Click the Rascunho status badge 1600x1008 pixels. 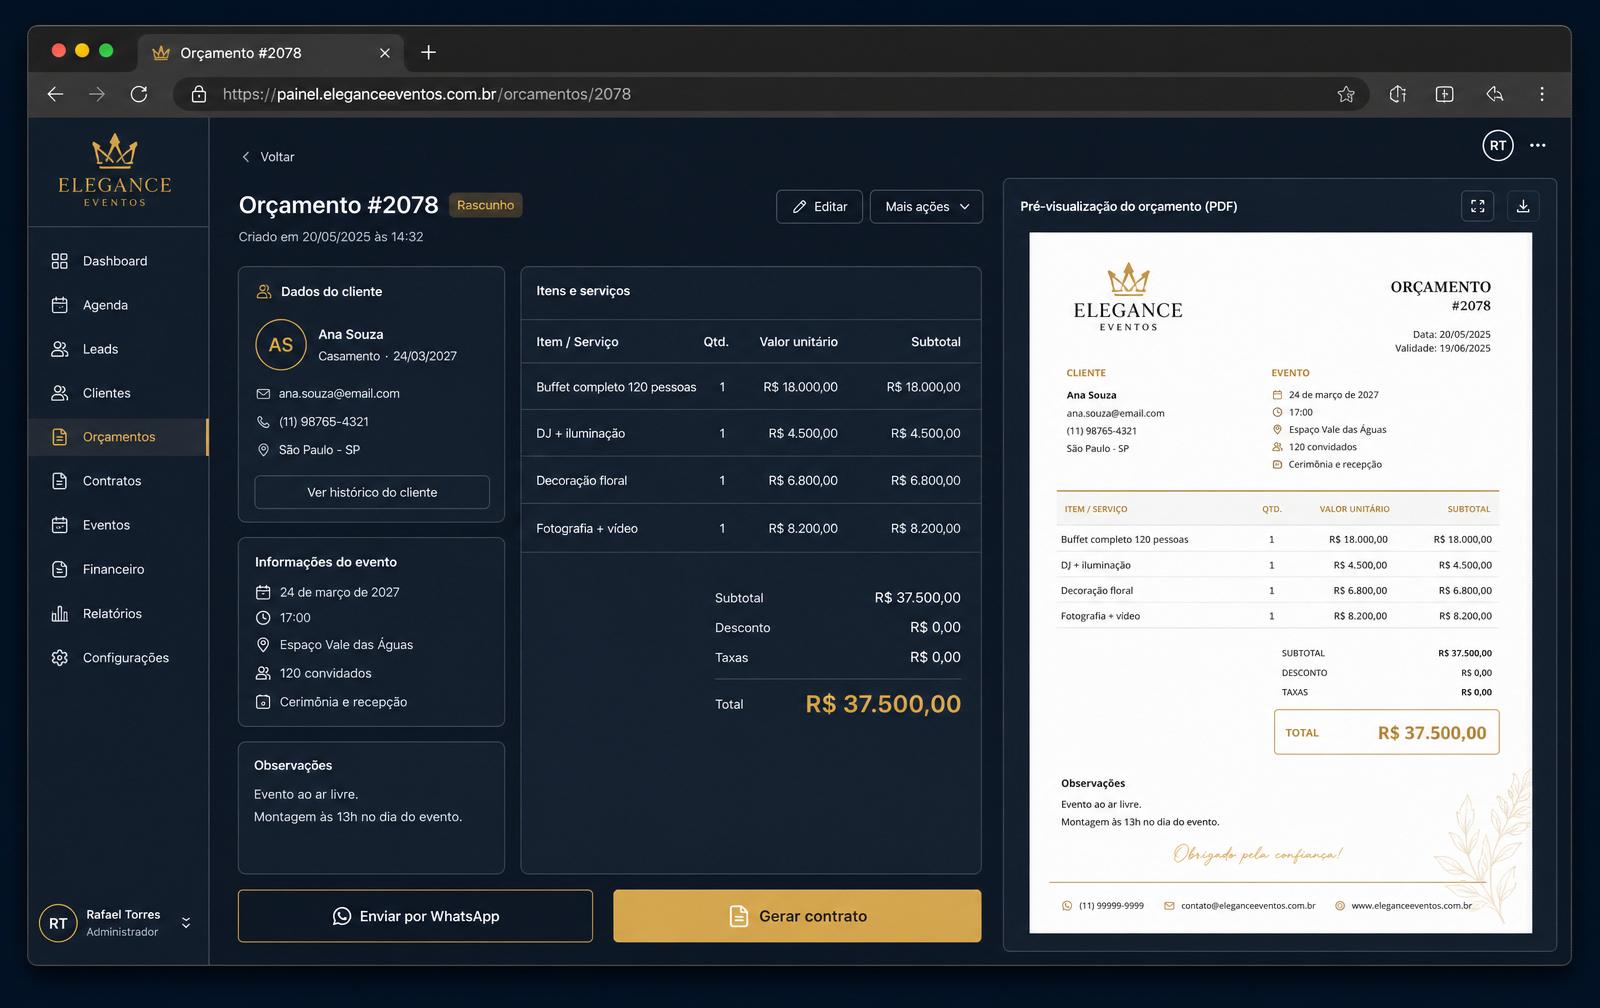coord(485,205)
